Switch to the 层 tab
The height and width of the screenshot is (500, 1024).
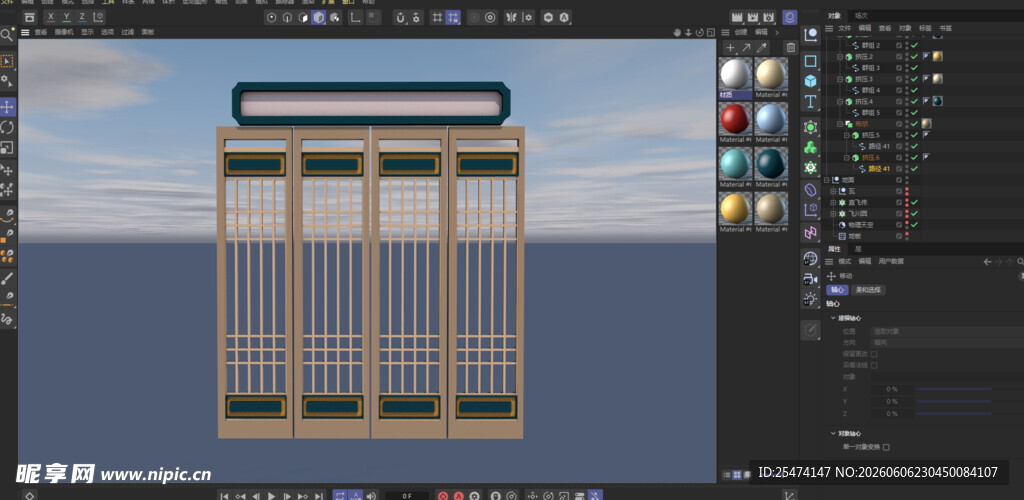(858, 249)
